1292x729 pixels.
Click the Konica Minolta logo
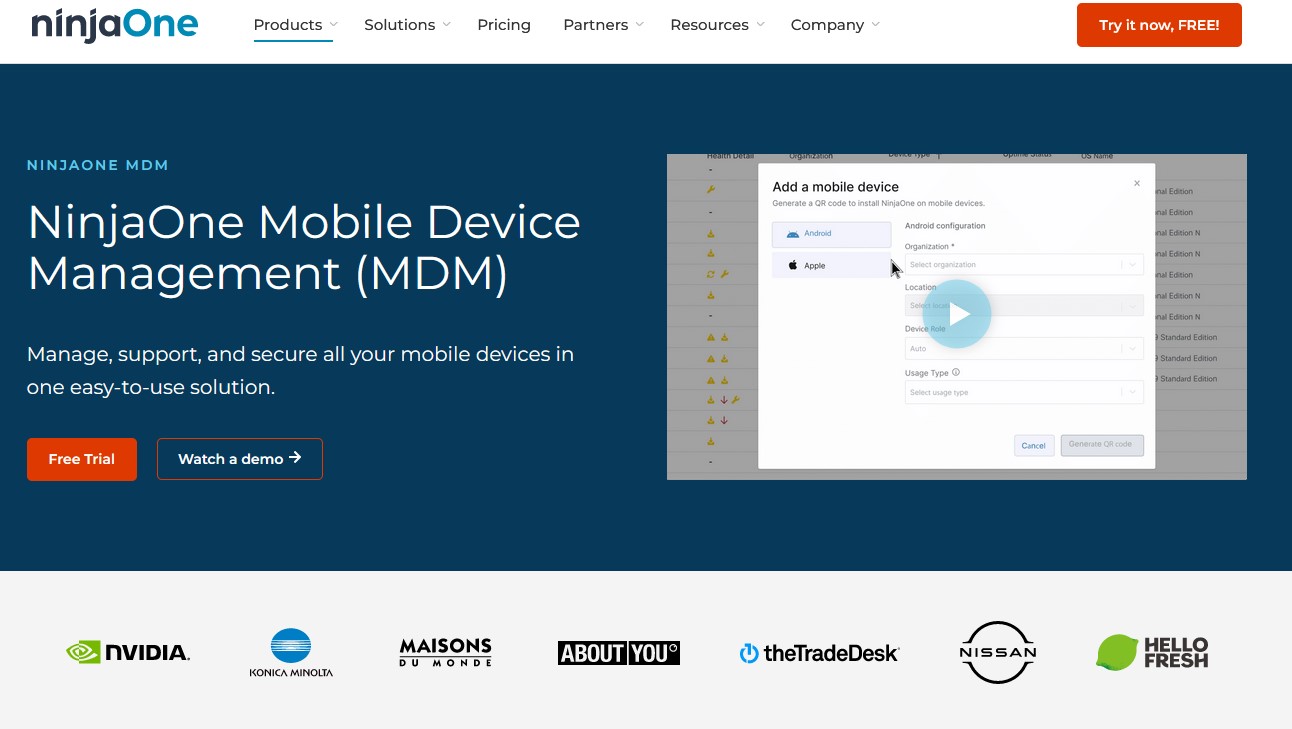(291, 652)
